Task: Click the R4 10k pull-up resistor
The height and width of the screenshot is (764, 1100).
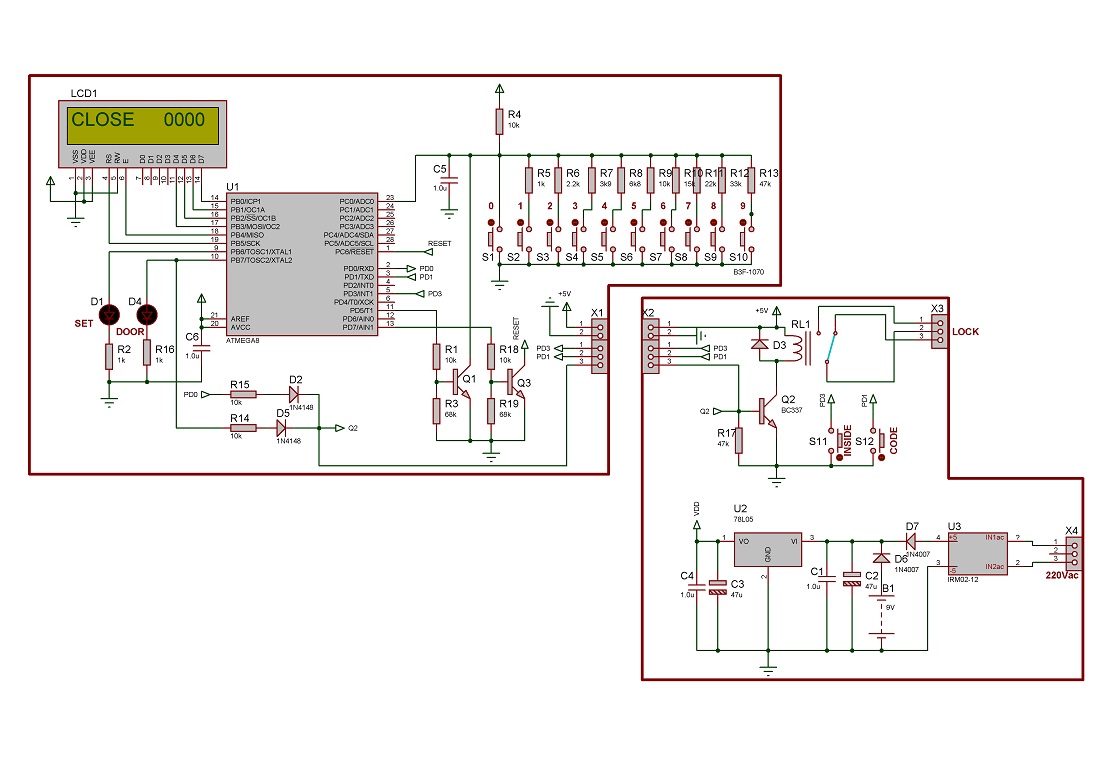Action: pos(499,121)
